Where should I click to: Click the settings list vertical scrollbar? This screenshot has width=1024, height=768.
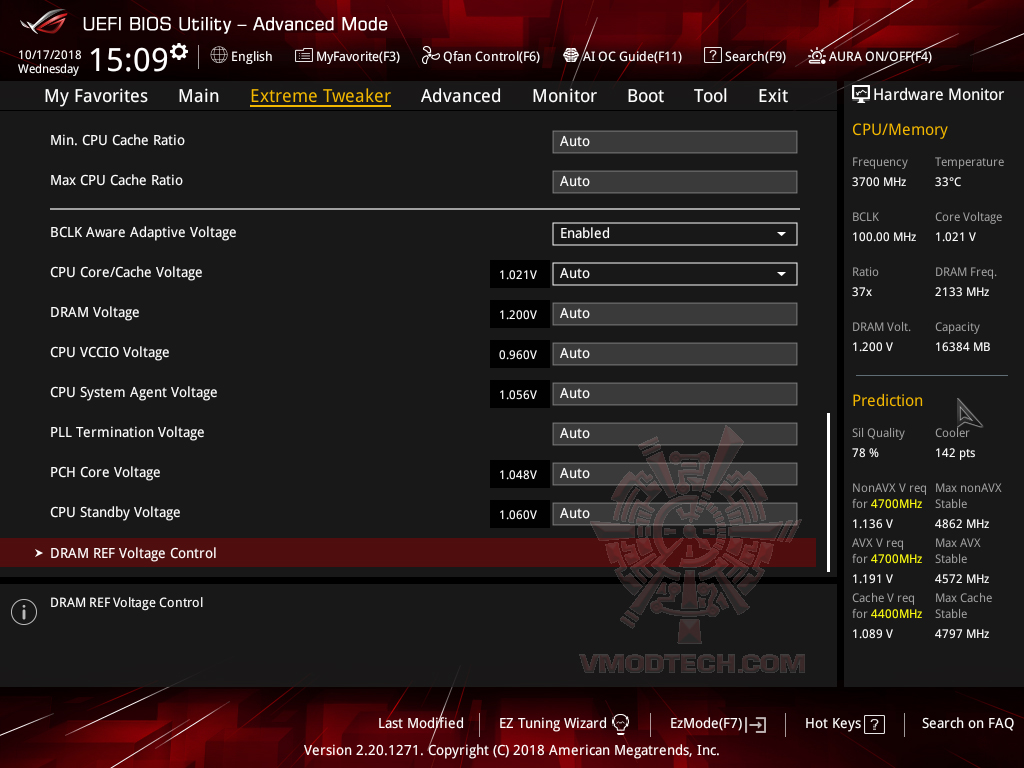(x=829, y=492)
